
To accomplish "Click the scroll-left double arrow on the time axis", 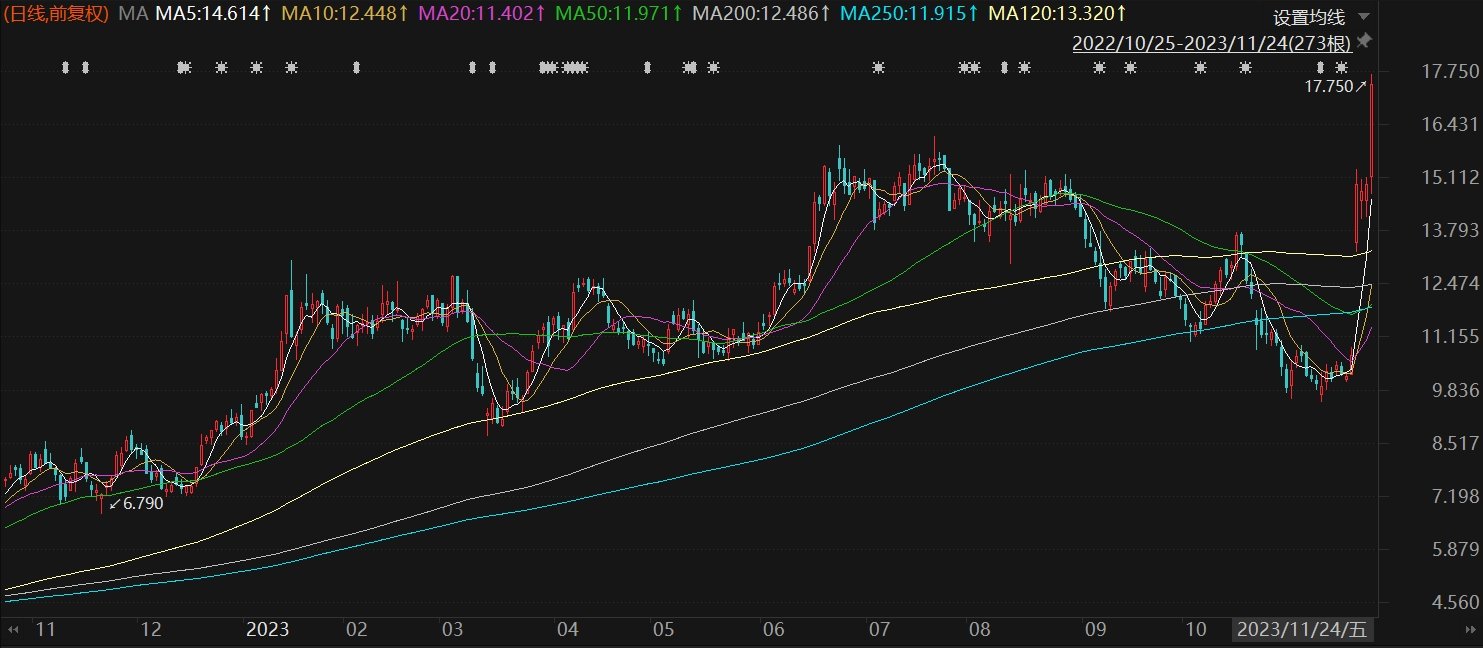I will [14, 630].
